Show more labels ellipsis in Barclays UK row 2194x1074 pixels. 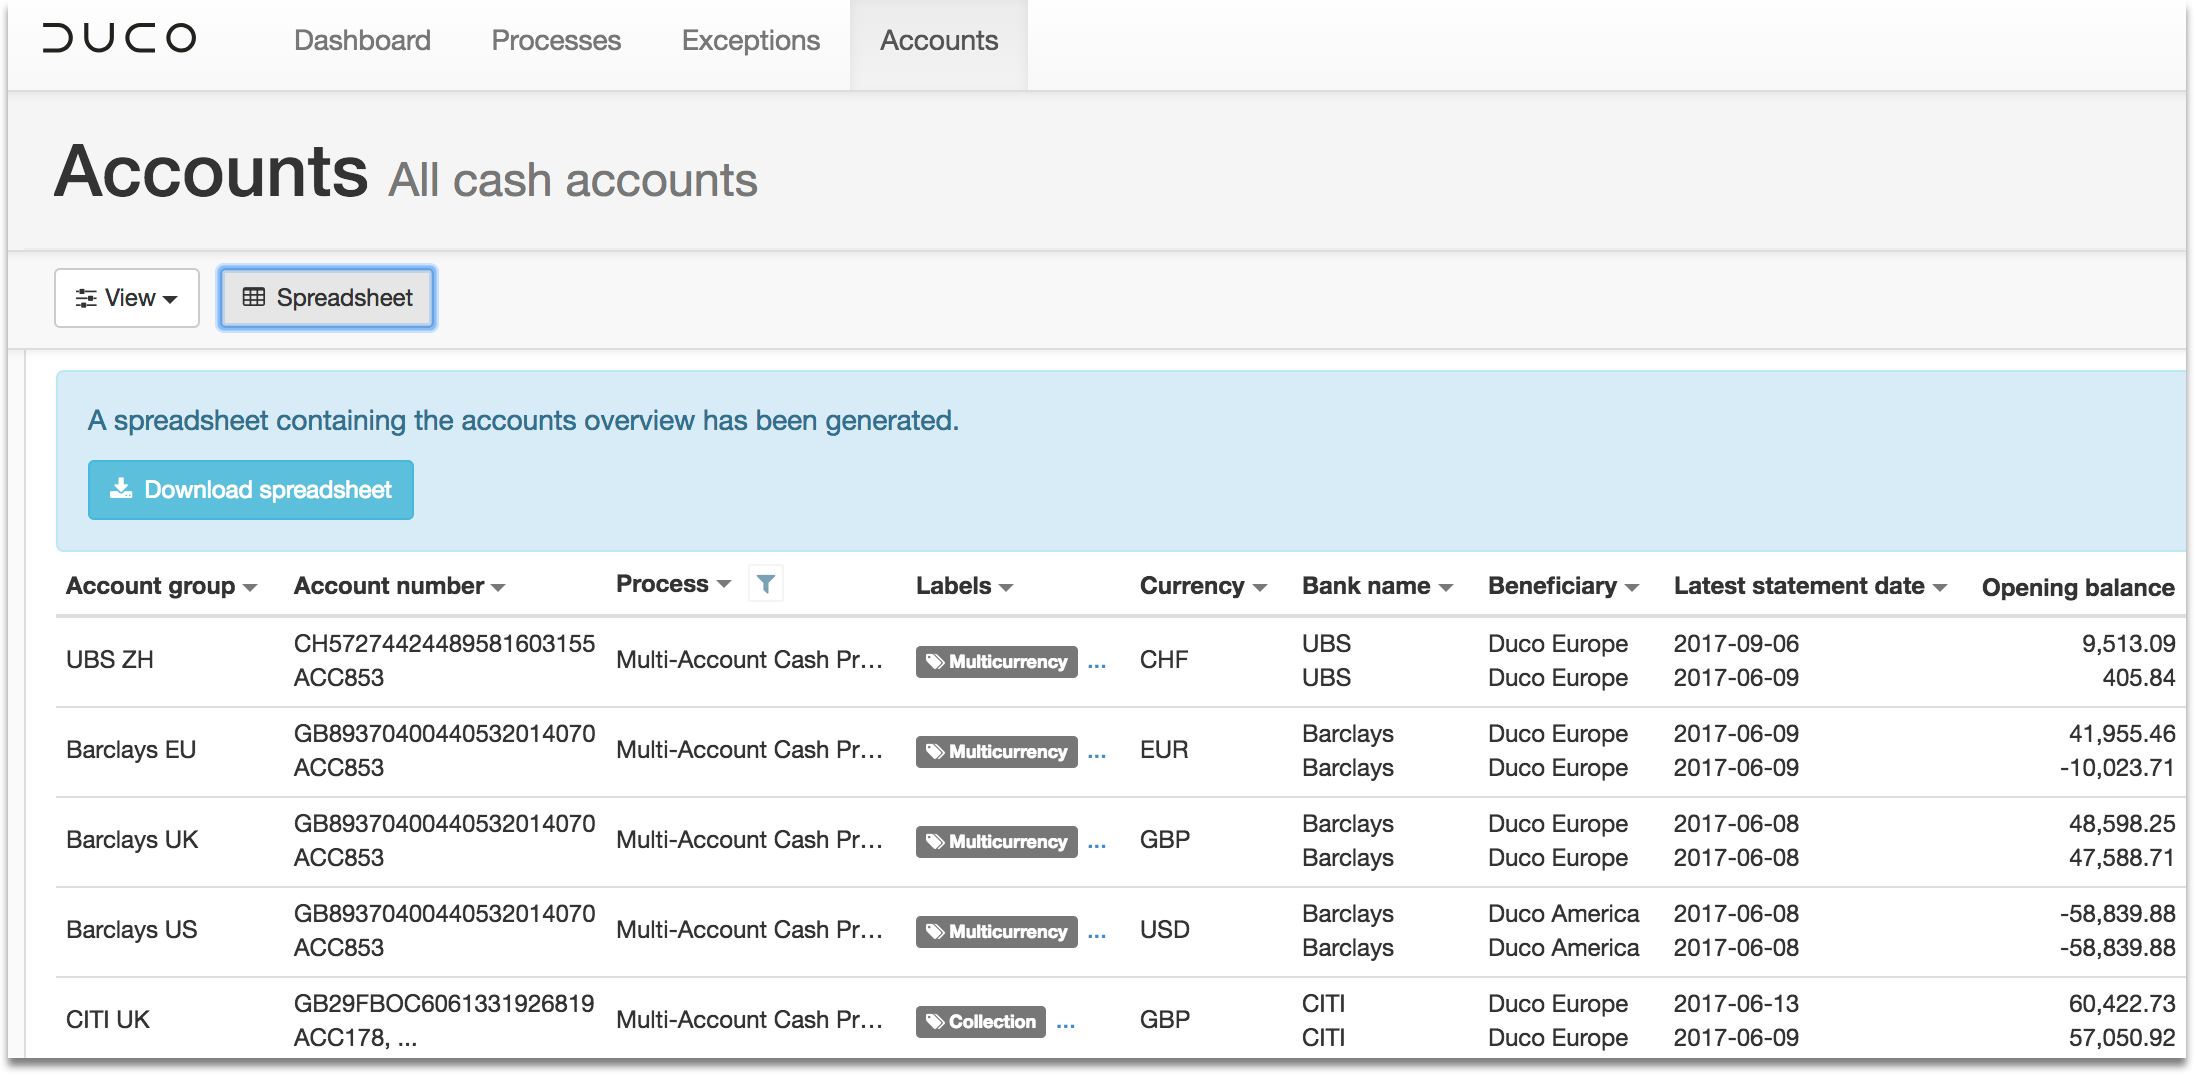coord(1097,843)
